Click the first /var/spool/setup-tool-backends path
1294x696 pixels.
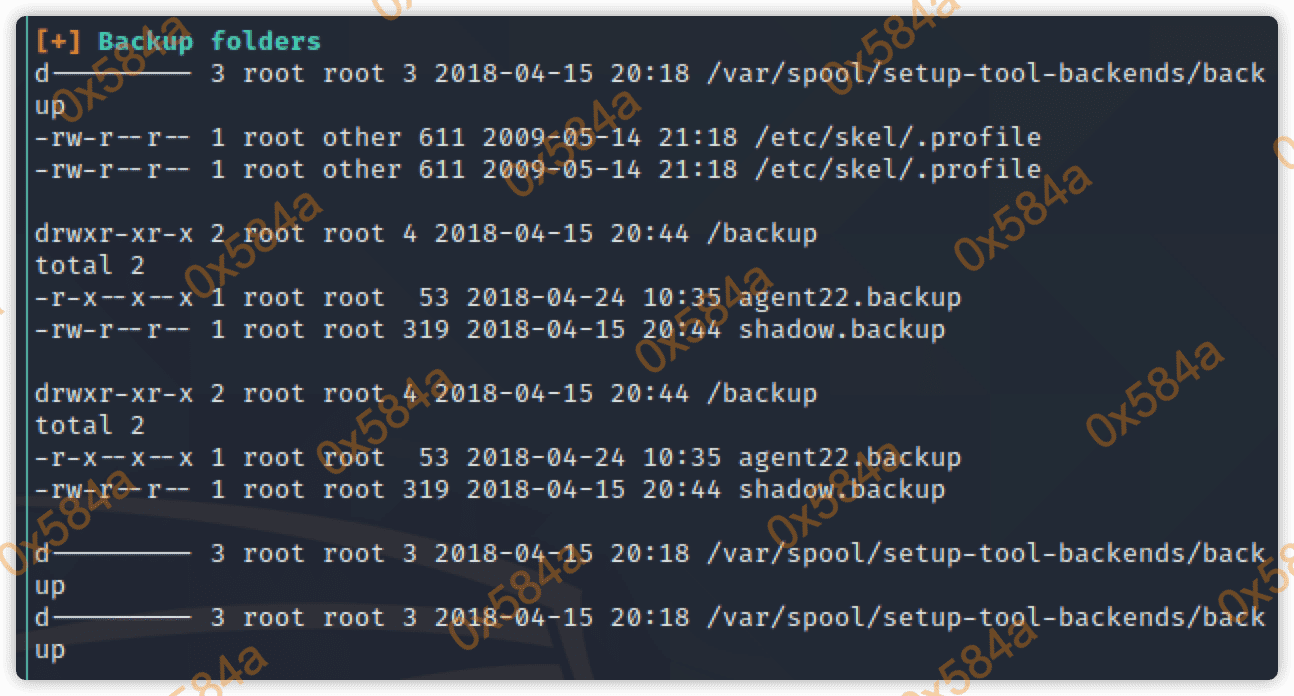(x=985, y=73)
